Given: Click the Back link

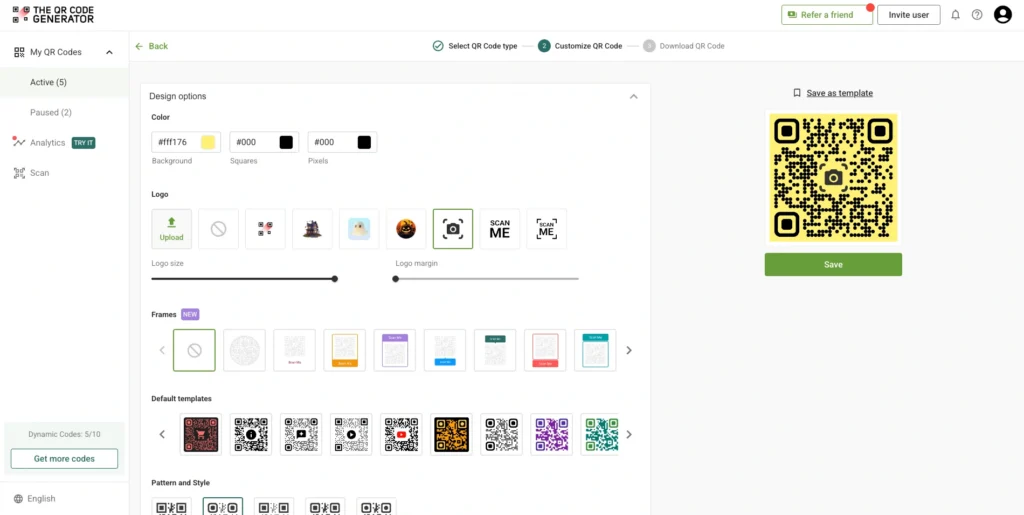Looking at the screenshot, I should point(152,46).
